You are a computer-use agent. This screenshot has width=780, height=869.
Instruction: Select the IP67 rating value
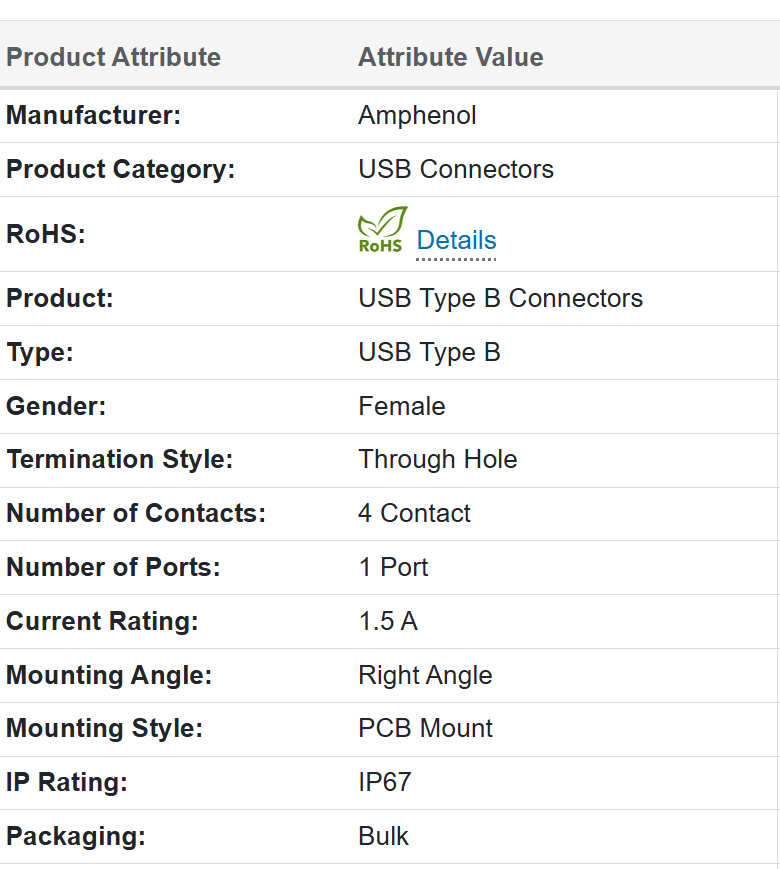tap(384, 782)
